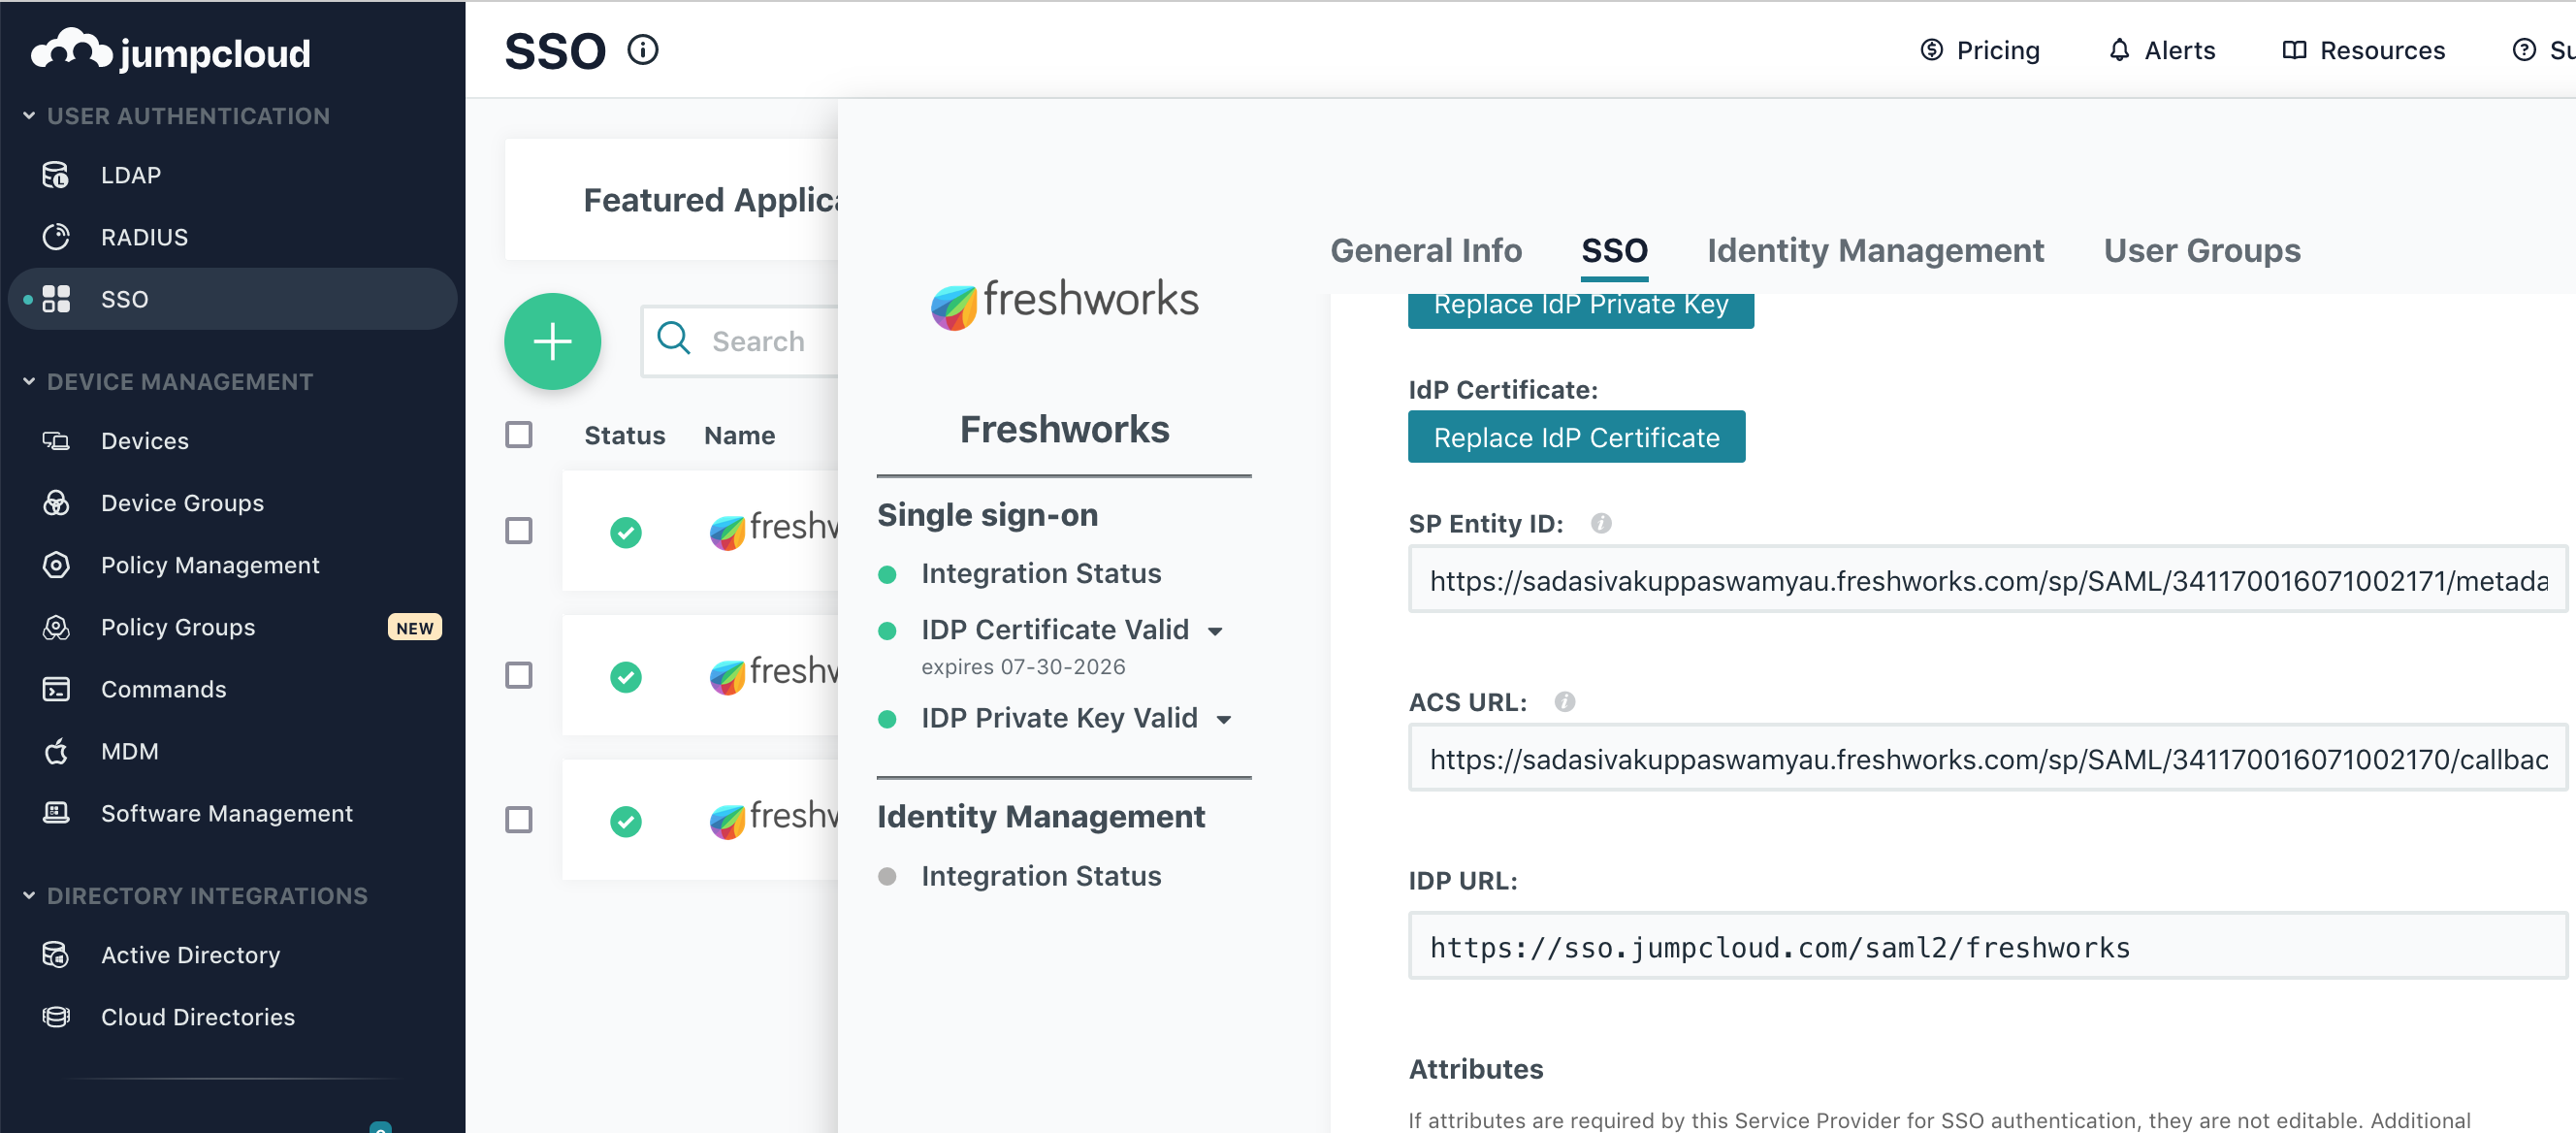
Task: Go to Policy Management in sidebar
Action: [x=210, y=565]
